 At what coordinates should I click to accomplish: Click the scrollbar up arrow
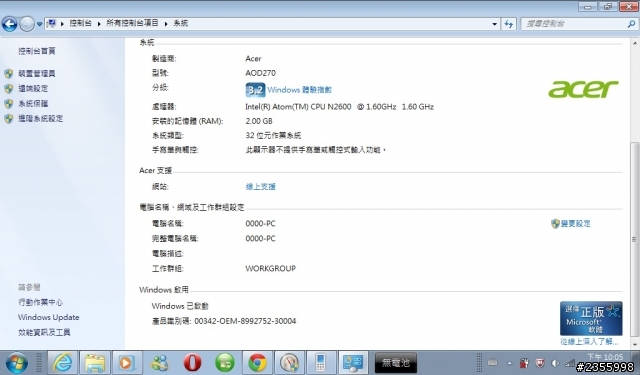pos(635,43)
